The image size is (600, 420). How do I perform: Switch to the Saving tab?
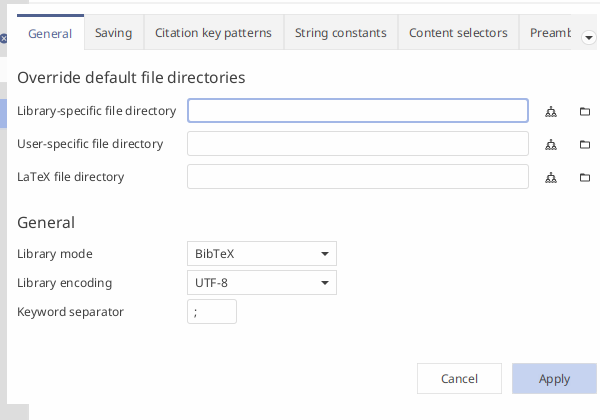tap(114, 33)
